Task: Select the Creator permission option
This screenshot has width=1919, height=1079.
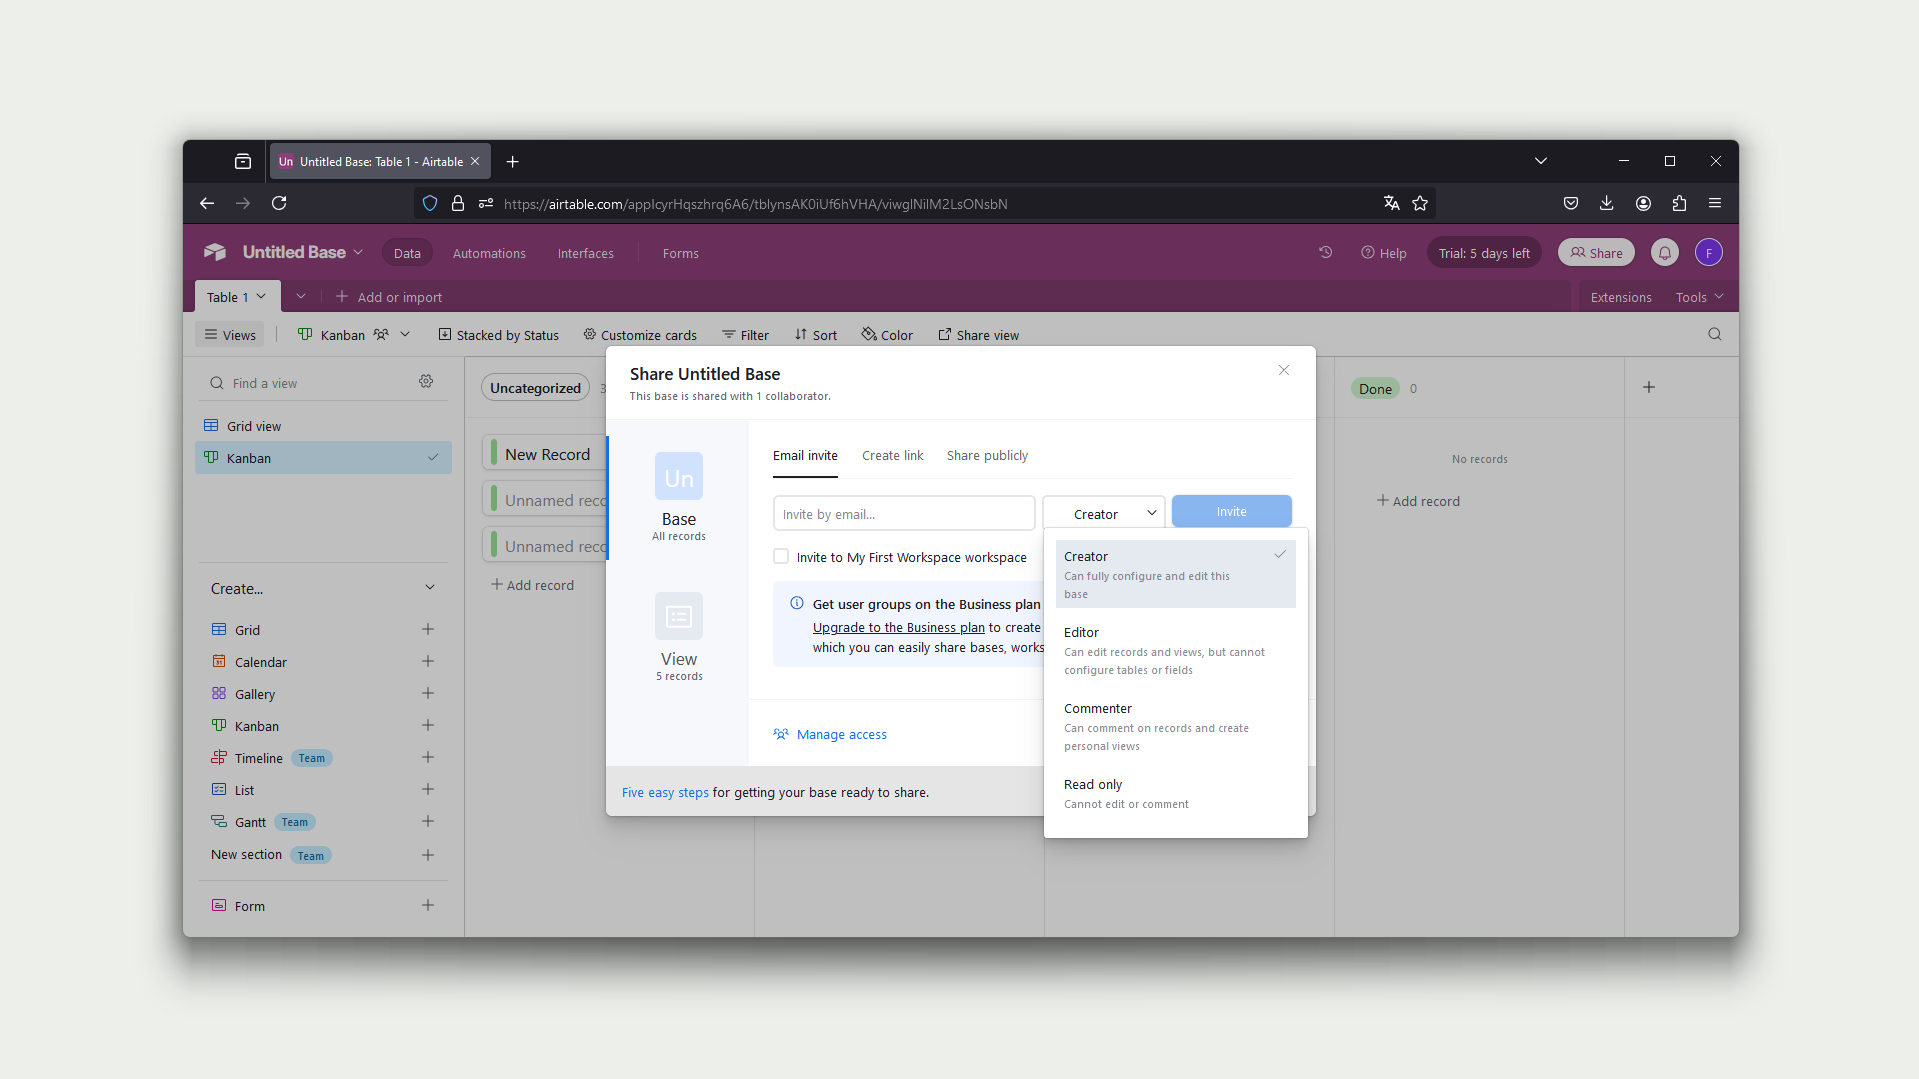Action: pos(1176,574)
